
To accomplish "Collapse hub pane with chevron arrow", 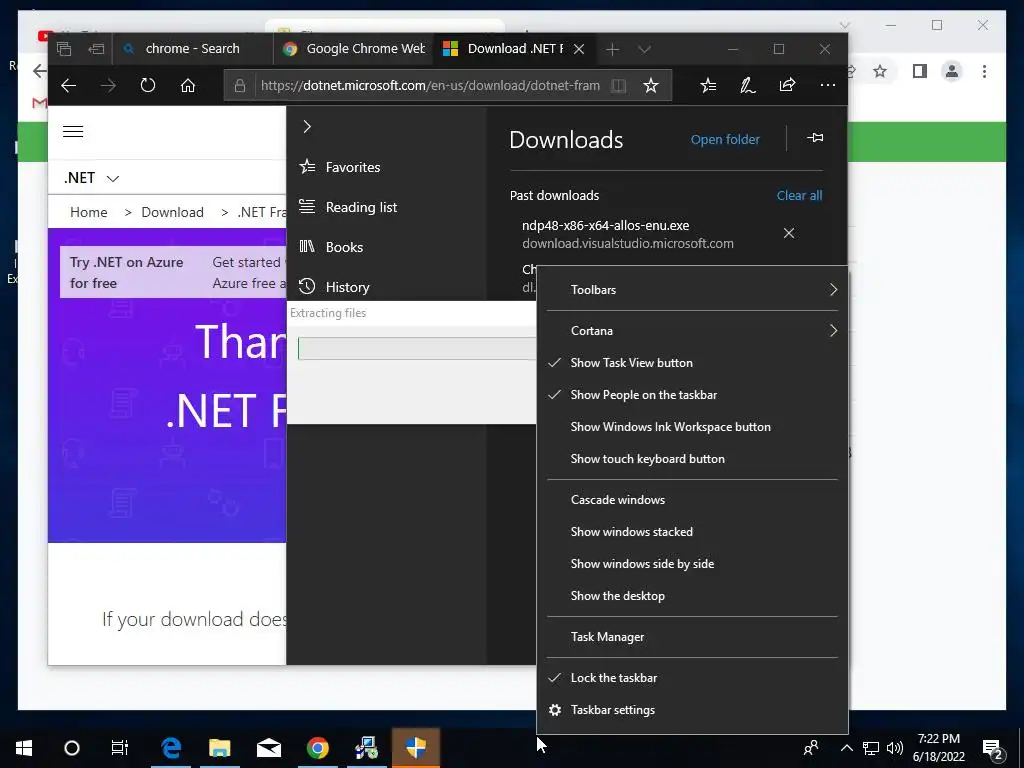I will pyautogui.click(x=307, y=127).
